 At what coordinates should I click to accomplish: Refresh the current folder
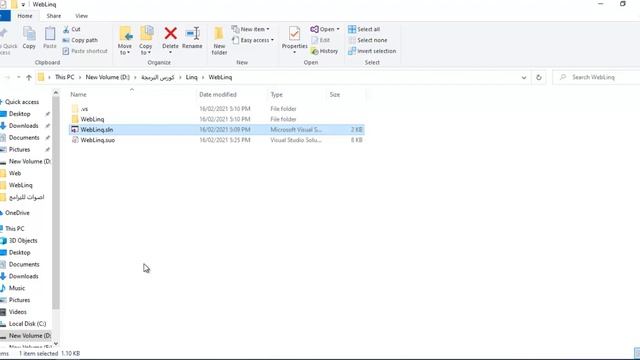[538, 77]
